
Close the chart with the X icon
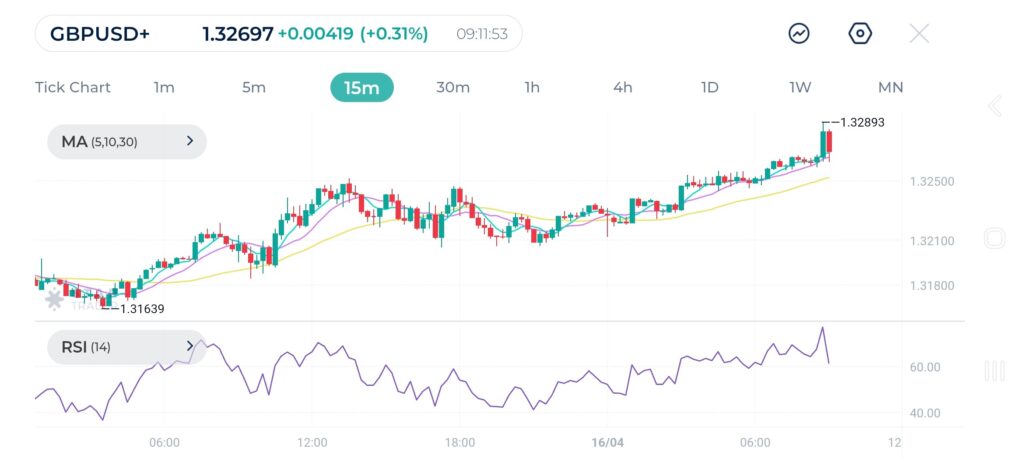coord(919,34)
